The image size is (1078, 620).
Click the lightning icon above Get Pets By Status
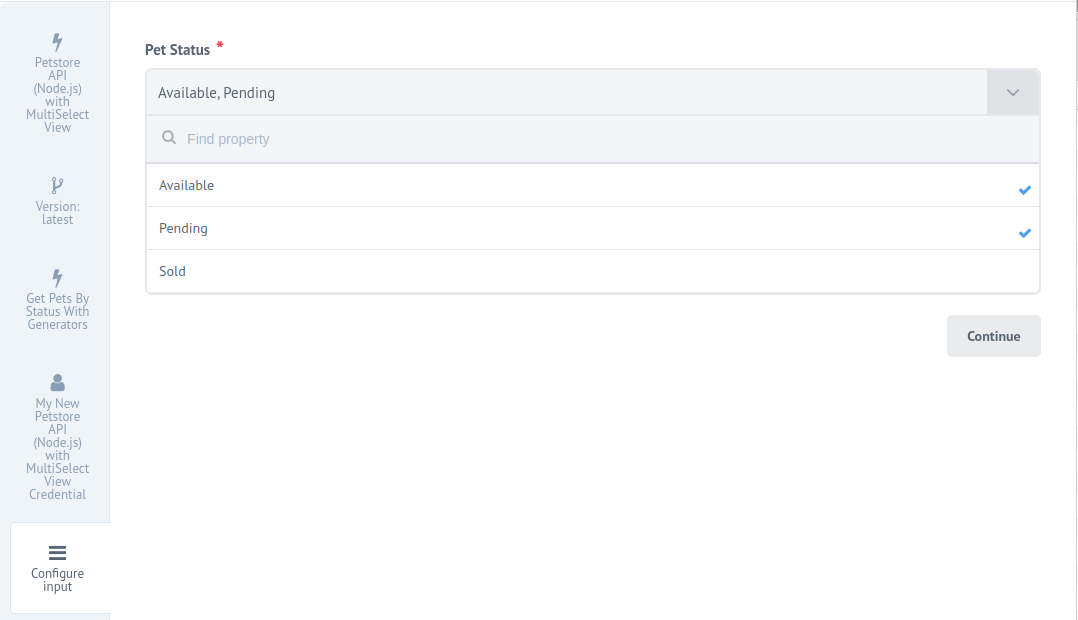point(58,278)
